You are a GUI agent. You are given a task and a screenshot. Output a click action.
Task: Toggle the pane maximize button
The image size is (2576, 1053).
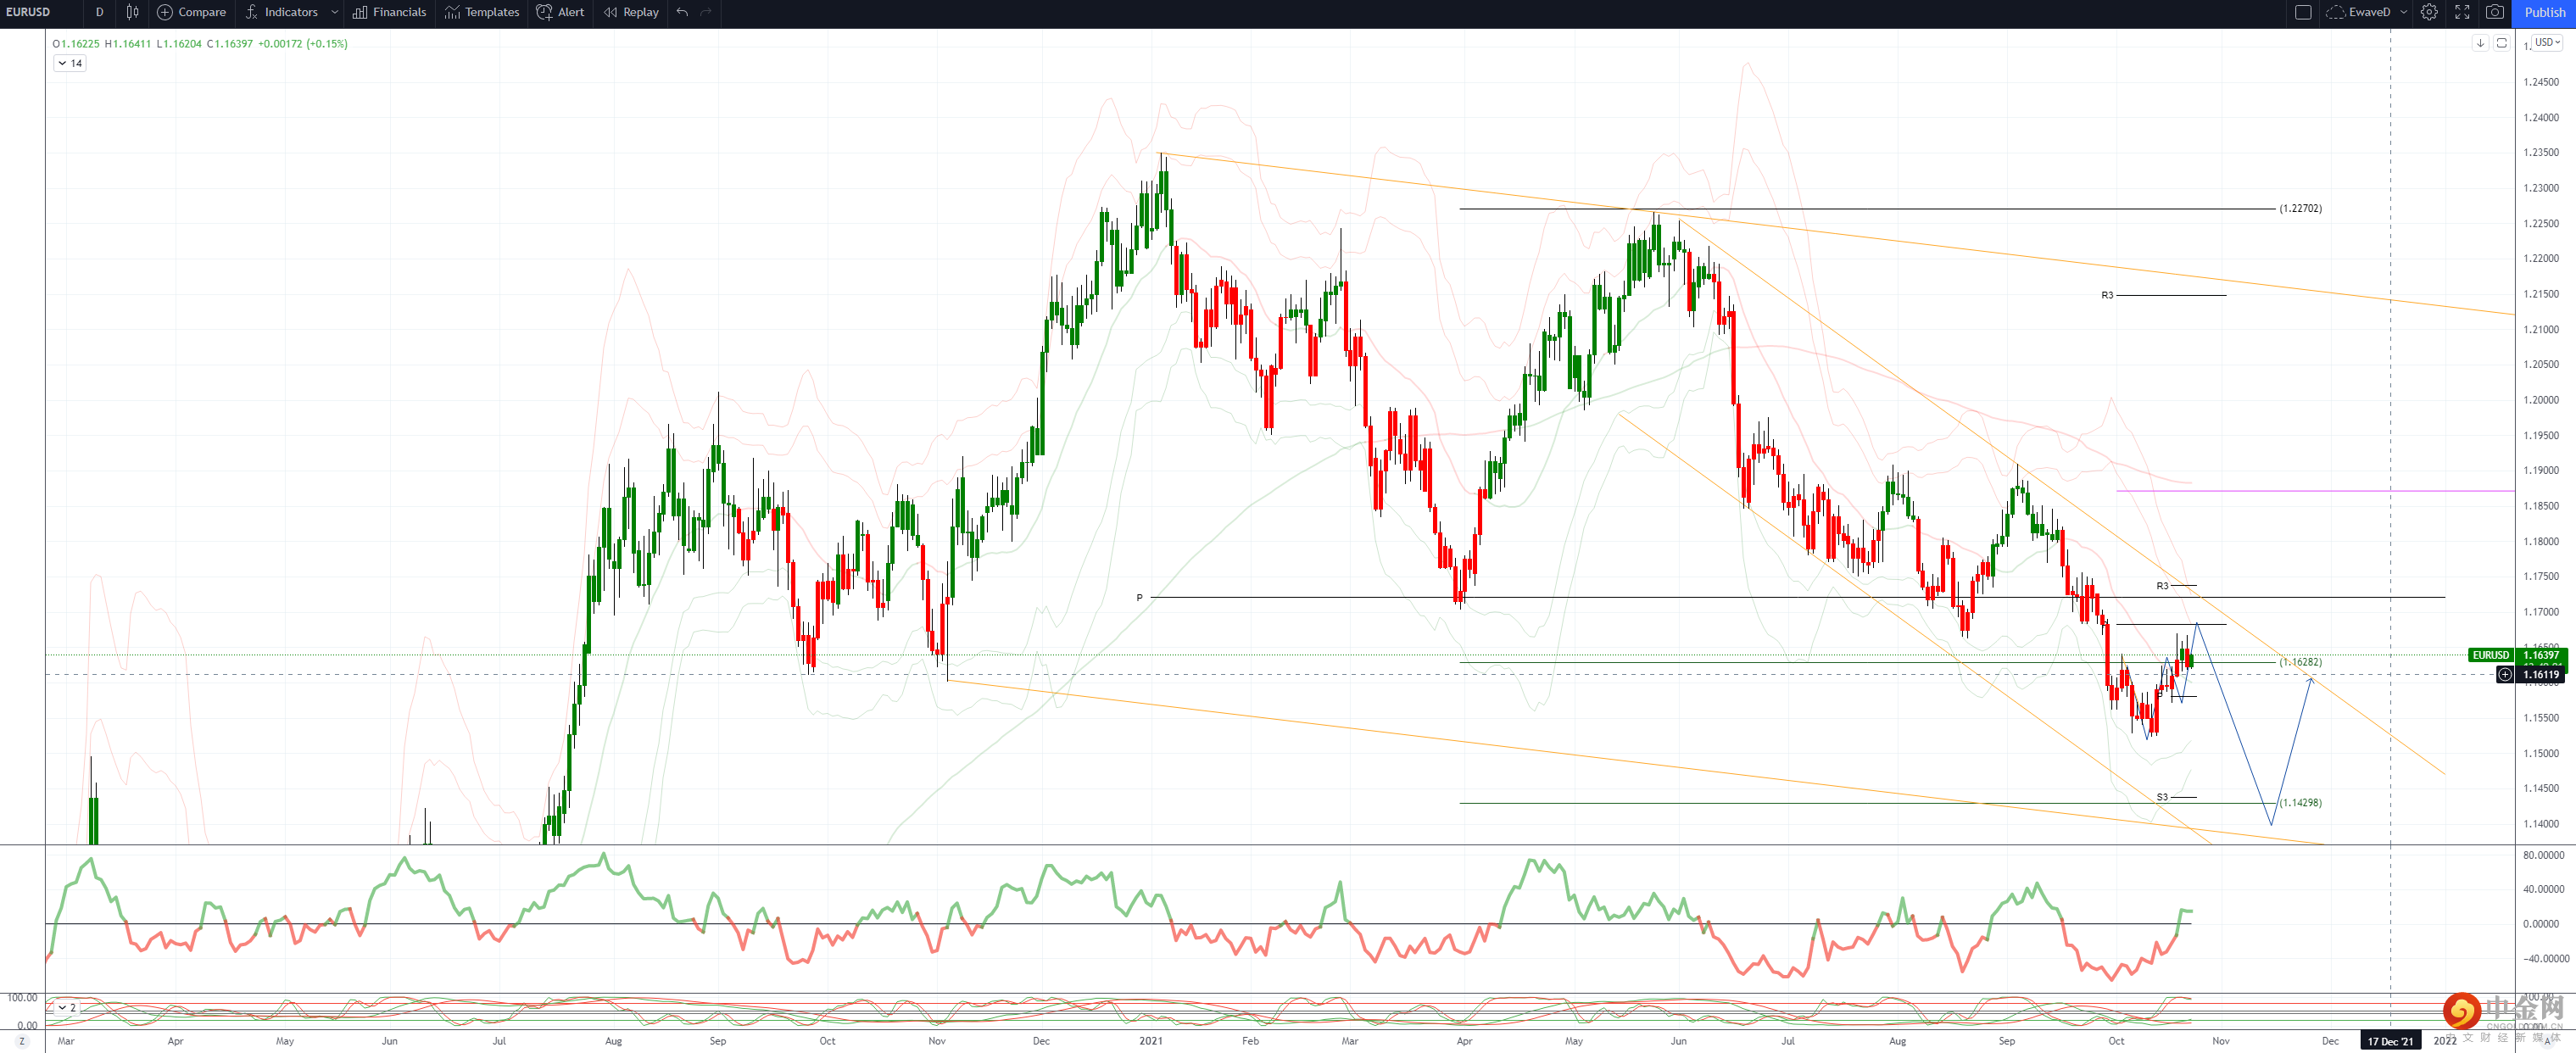click(x=2501, y=43)
